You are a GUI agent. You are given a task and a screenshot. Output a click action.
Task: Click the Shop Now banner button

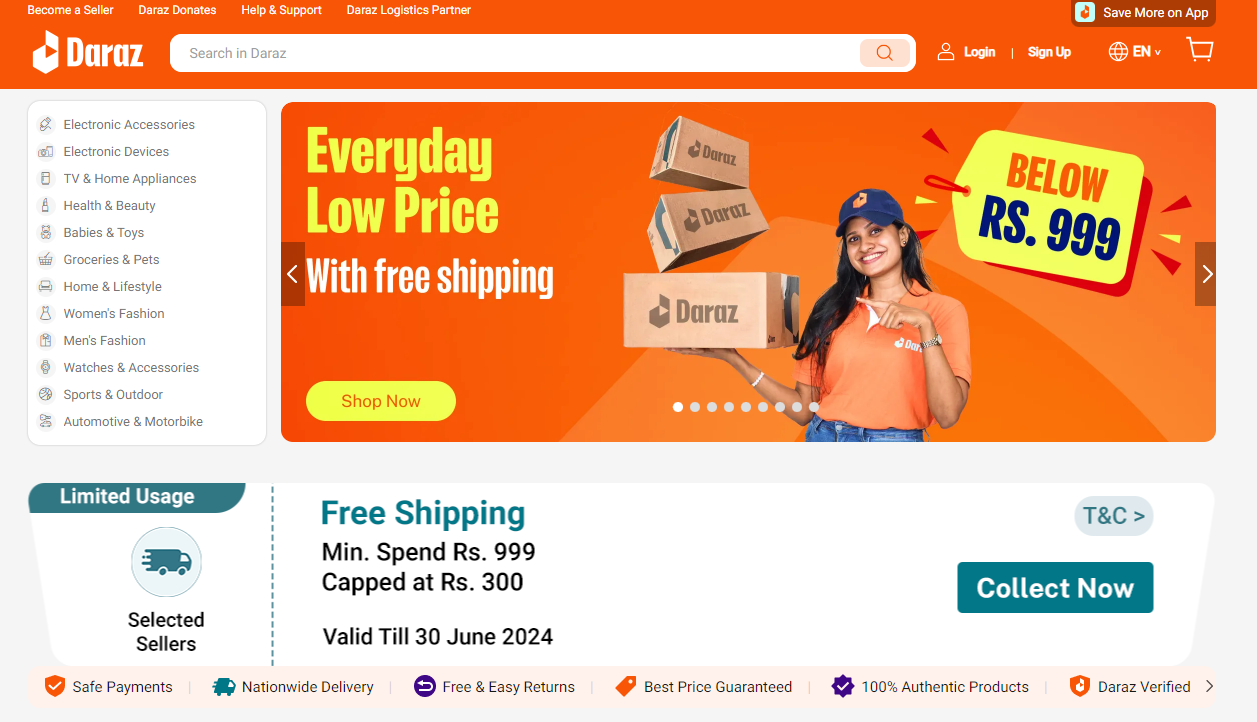pyautogui.click(x=381, y=401)
